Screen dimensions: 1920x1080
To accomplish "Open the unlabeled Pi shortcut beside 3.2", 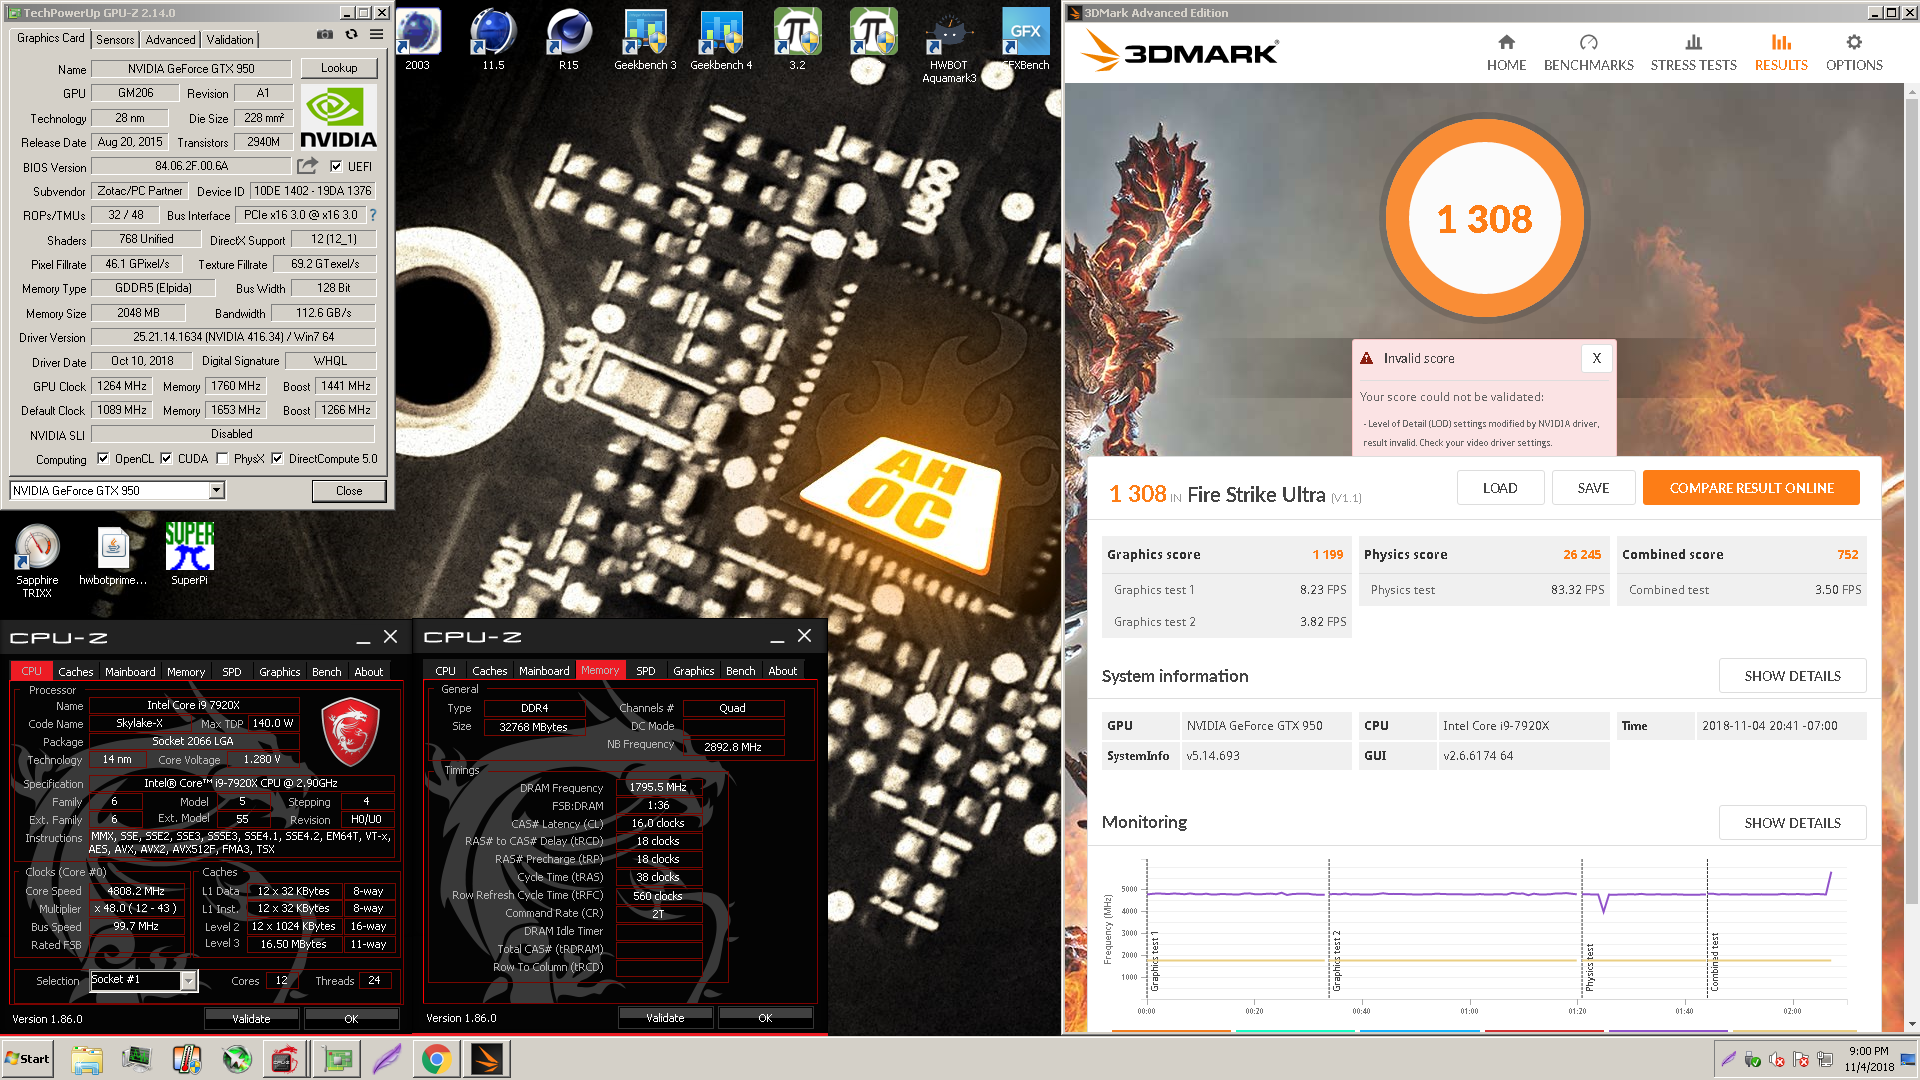I will 873,32.
